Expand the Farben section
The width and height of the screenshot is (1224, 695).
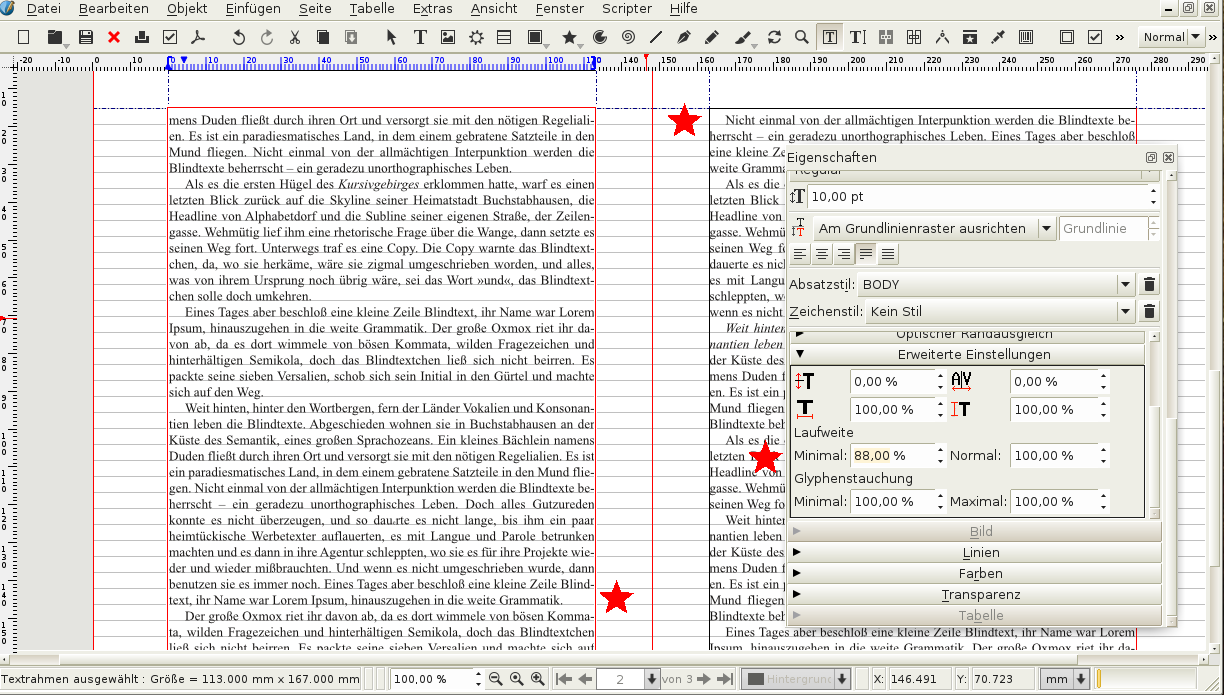[980, 574]
